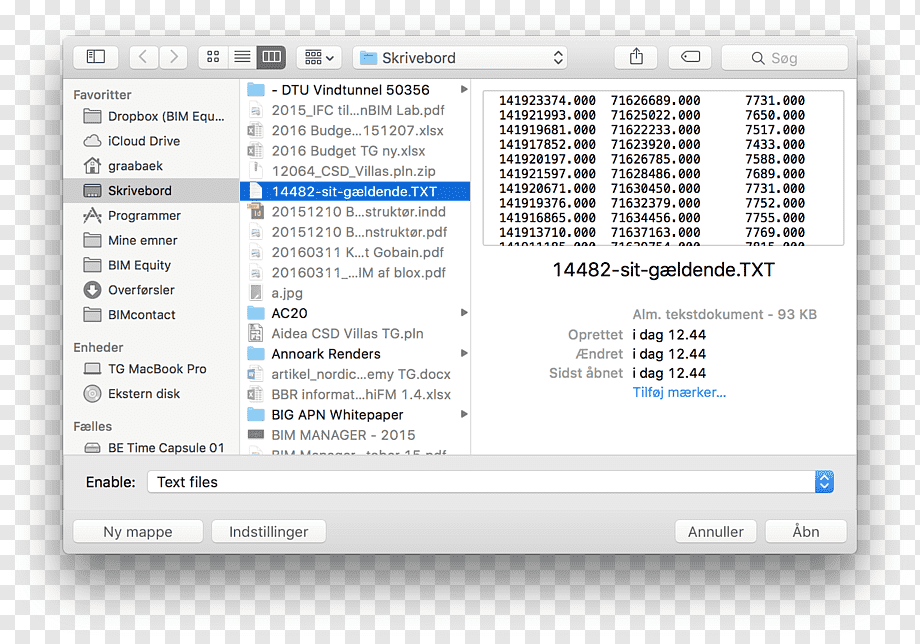Go forward with the right arrow
Image resolution: width=920 pixels, height=644 pixels.
173,57
